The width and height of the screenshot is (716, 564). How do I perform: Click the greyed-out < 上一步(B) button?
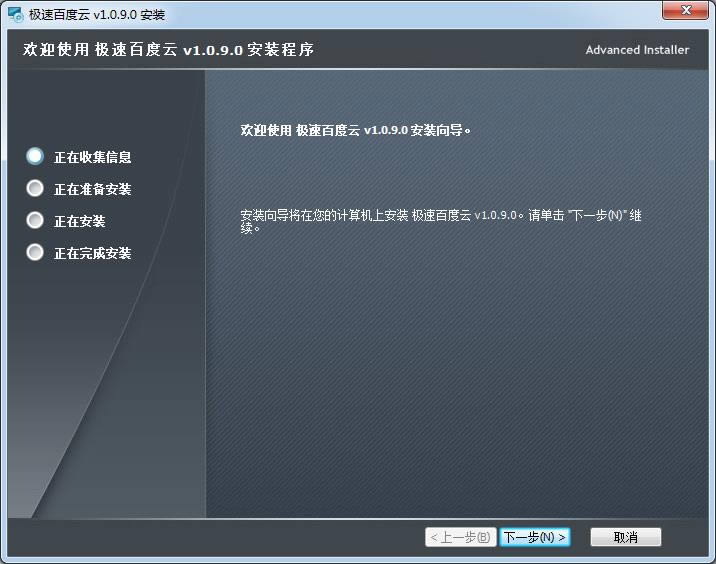click(x=460, y=537)
